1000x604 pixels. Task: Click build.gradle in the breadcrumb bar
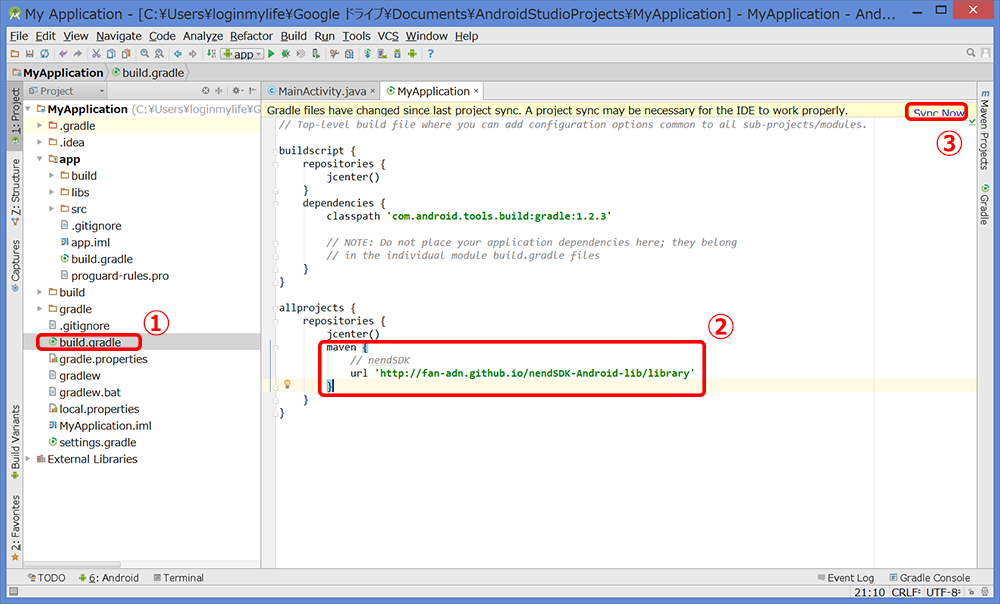tap(148, 73)
